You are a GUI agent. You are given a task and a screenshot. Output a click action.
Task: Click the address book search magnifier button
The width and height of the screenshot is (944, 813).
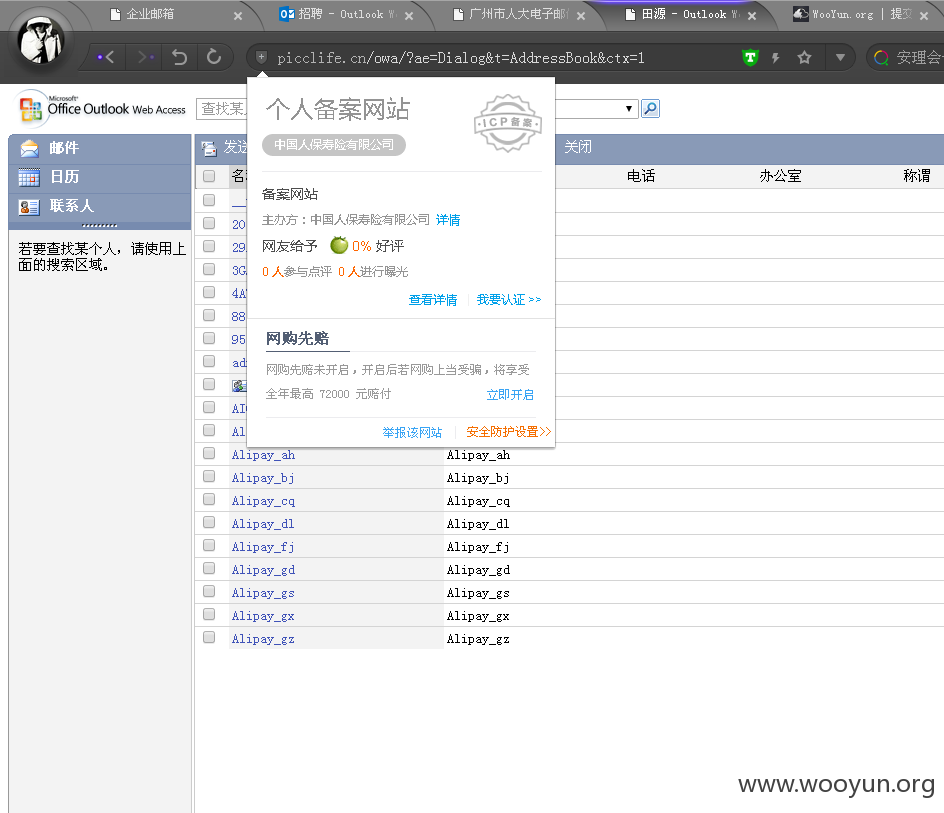(650, 108)
